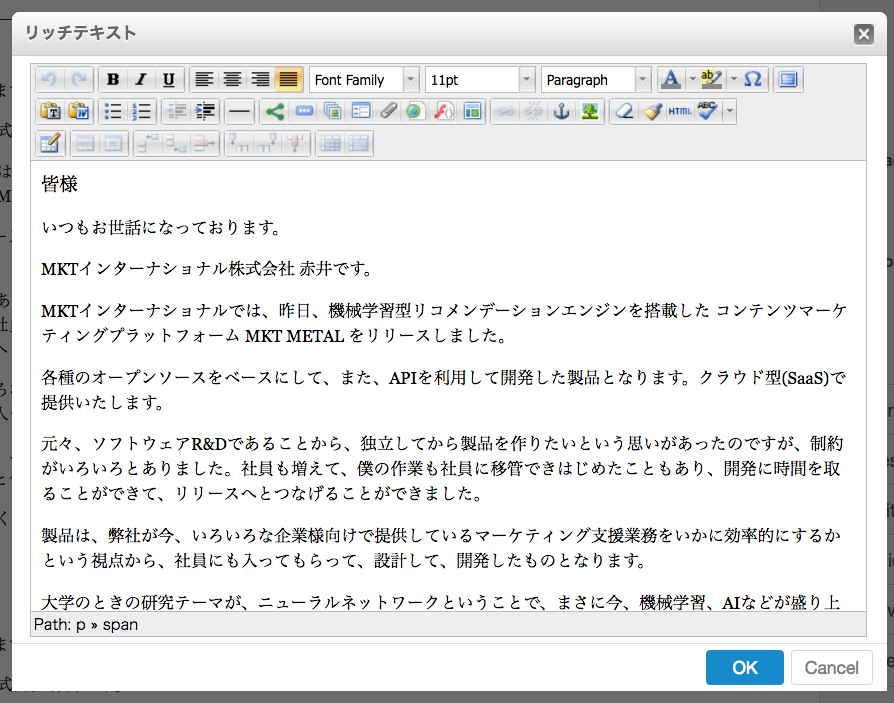Viewport: 894px width, 703px height.
Task: Align text to the left
Action: (204, 80)
